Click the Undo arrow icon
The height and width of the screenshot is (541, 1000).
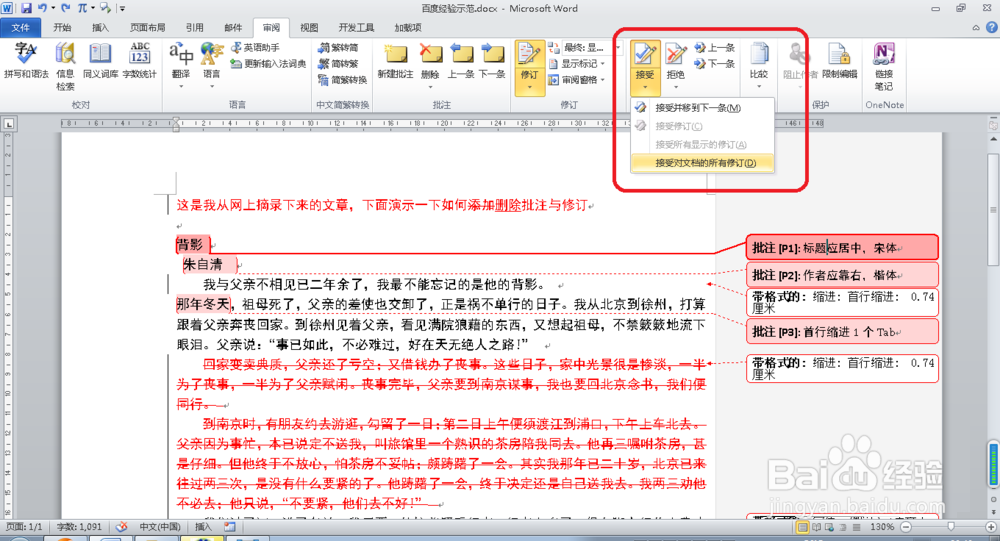(42, 8)
